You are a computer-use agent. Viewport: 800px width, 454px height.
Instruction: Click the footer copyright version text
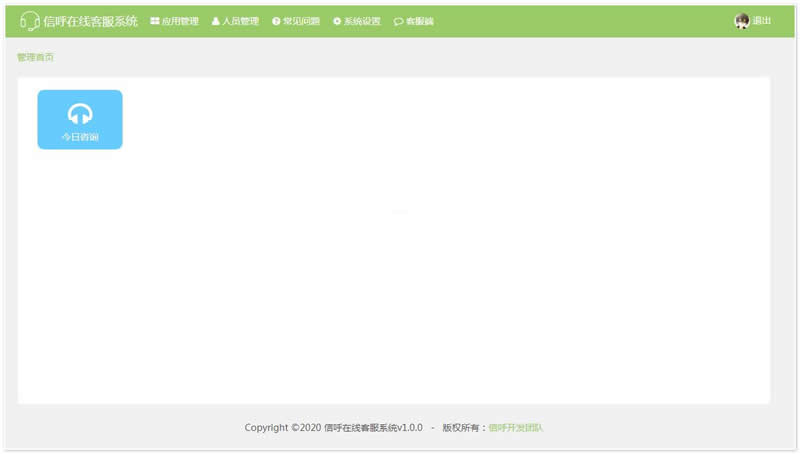point(333,428)
